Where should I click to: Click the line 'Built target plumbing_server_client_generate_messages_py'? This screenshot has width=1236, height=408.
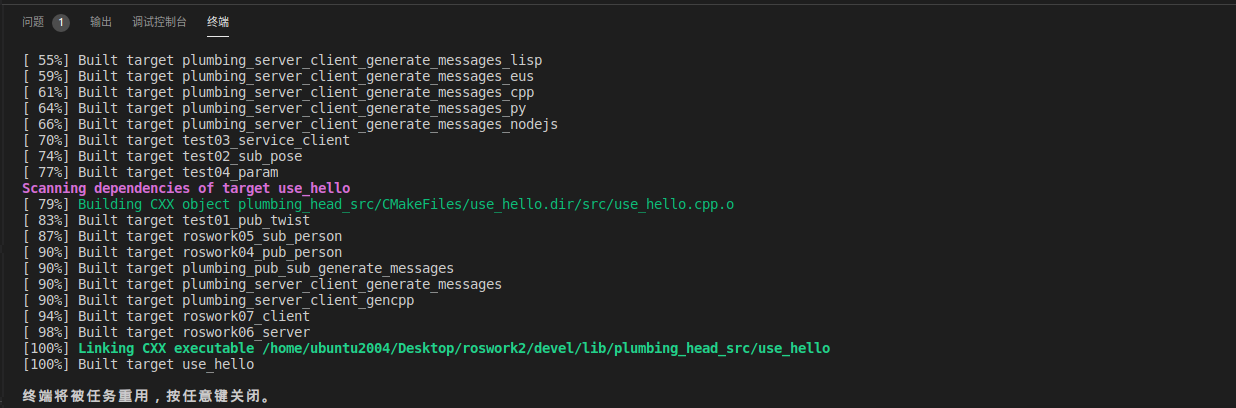pyautogui.click(x=274, y=108)
